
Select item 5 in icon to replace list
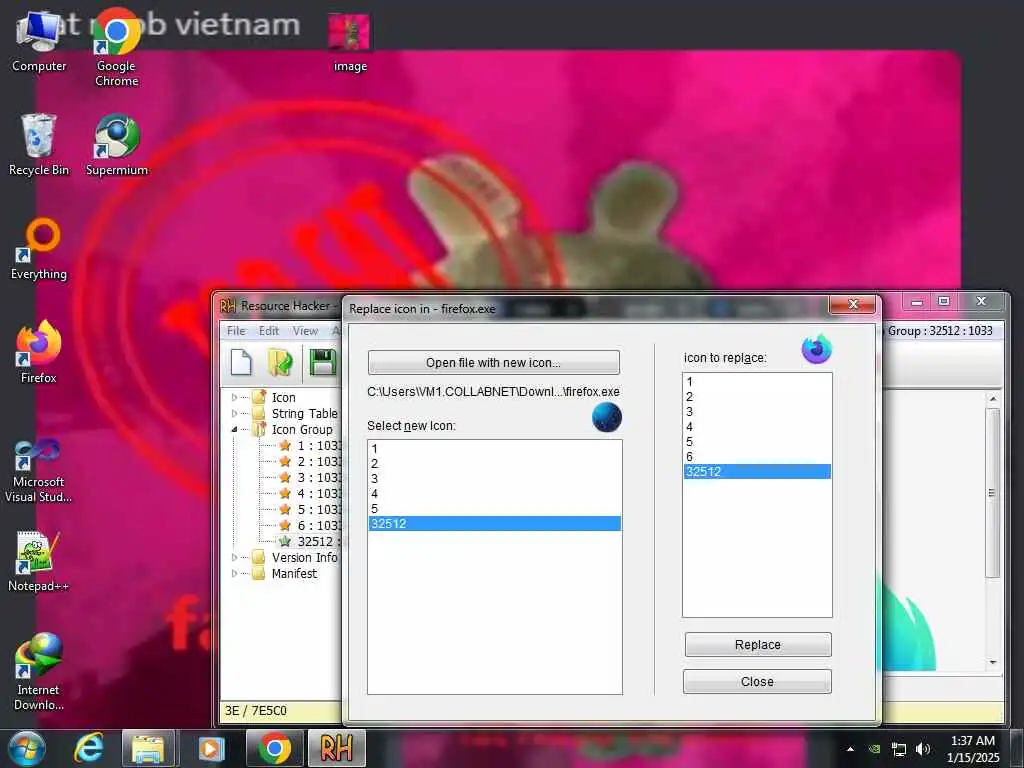757,442
